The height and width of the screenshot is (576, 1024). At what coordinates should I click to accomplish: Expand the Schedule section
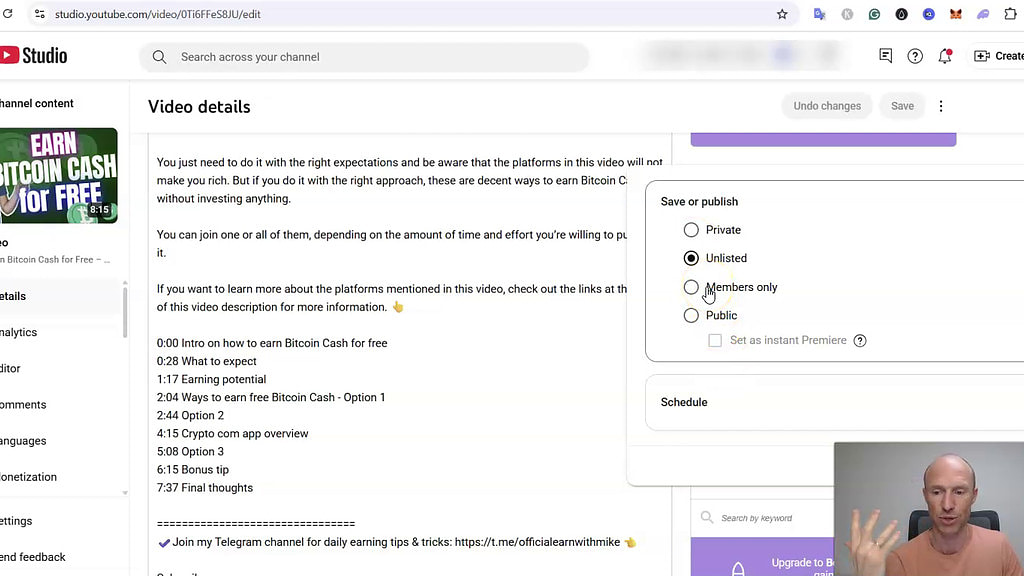(x=835, y=402)
